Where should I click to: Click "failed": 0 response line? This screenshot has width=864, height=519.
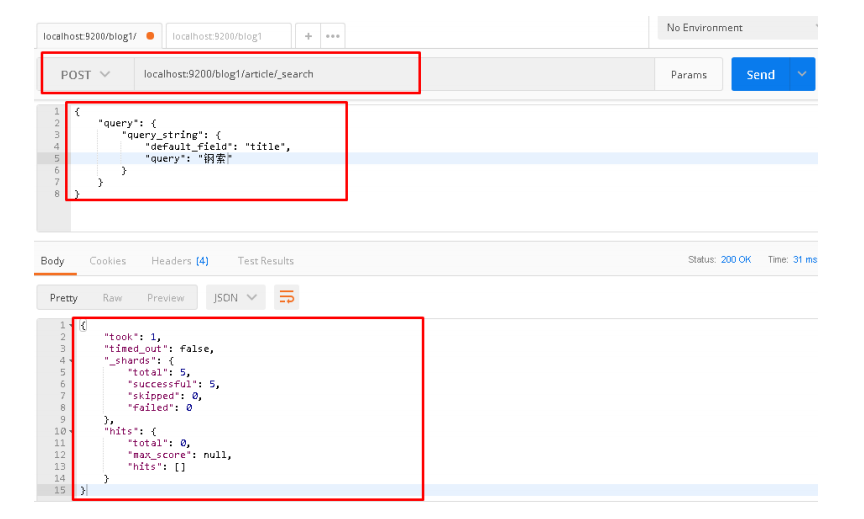coord(160,408)
